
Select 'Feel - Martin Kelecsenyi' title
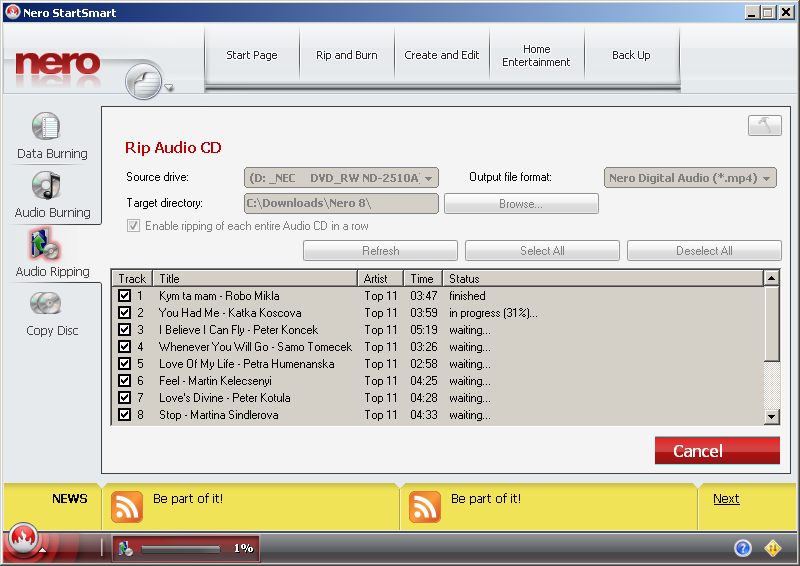215,381
